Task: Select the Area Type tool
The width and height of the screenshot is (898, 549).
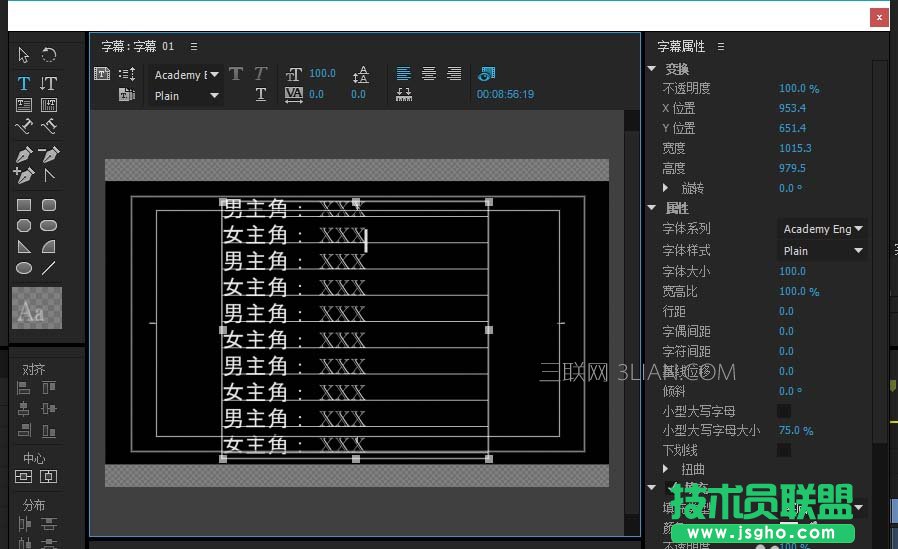Action: click(23, 105)
